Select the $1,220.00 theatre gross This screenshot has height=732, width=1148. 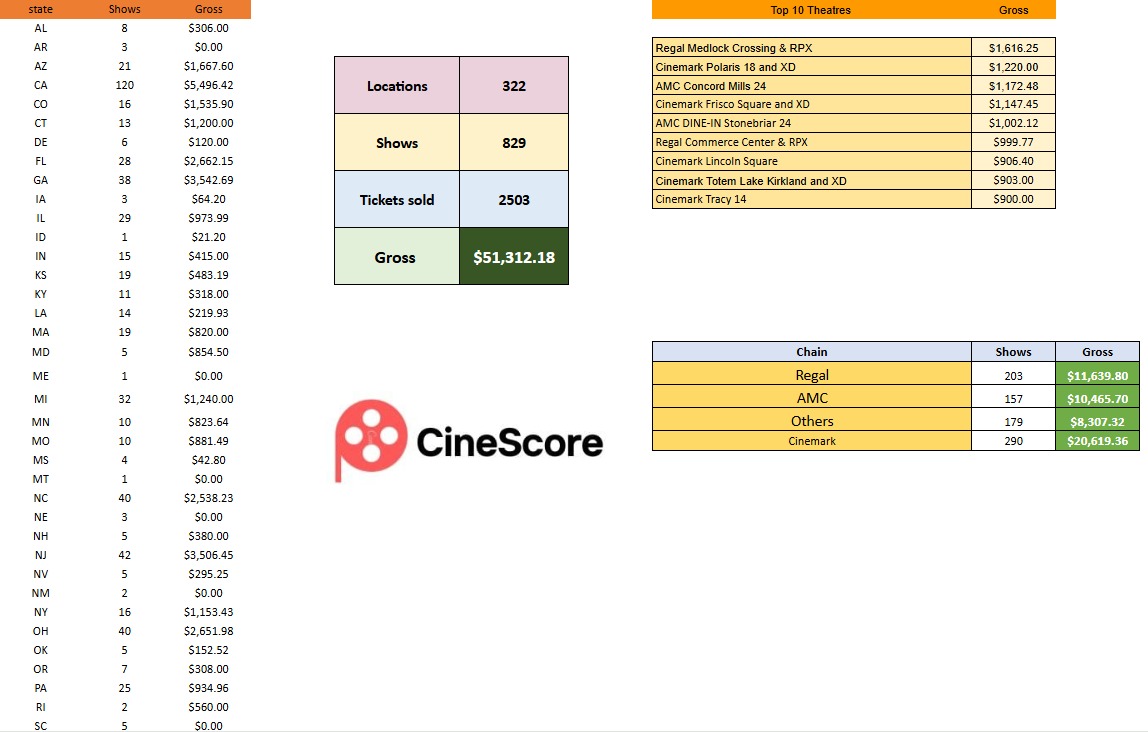coord(1013,67)
